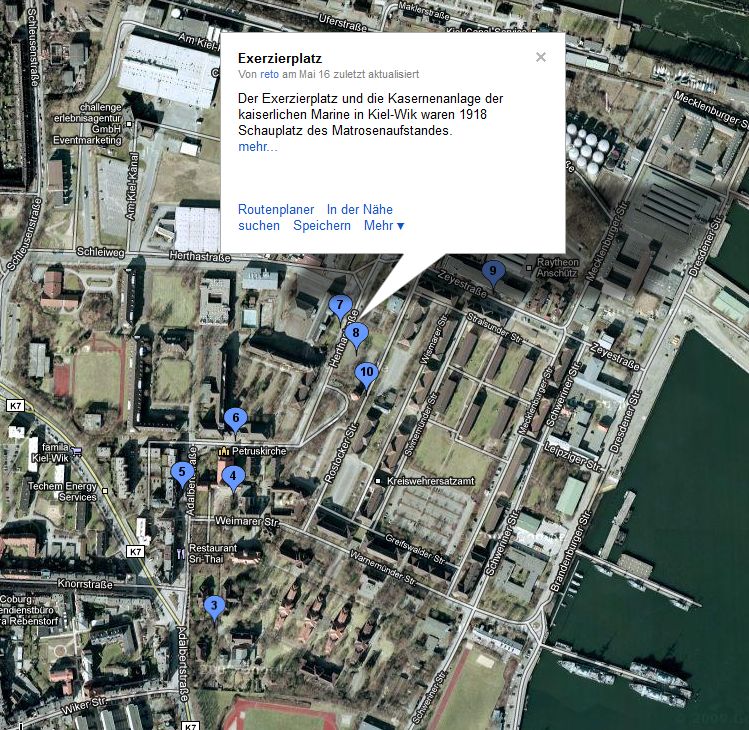The image size is (749, 730).
Task: Click the Restaurant Sri-Thai fork icon
Action: click(181, 554)
